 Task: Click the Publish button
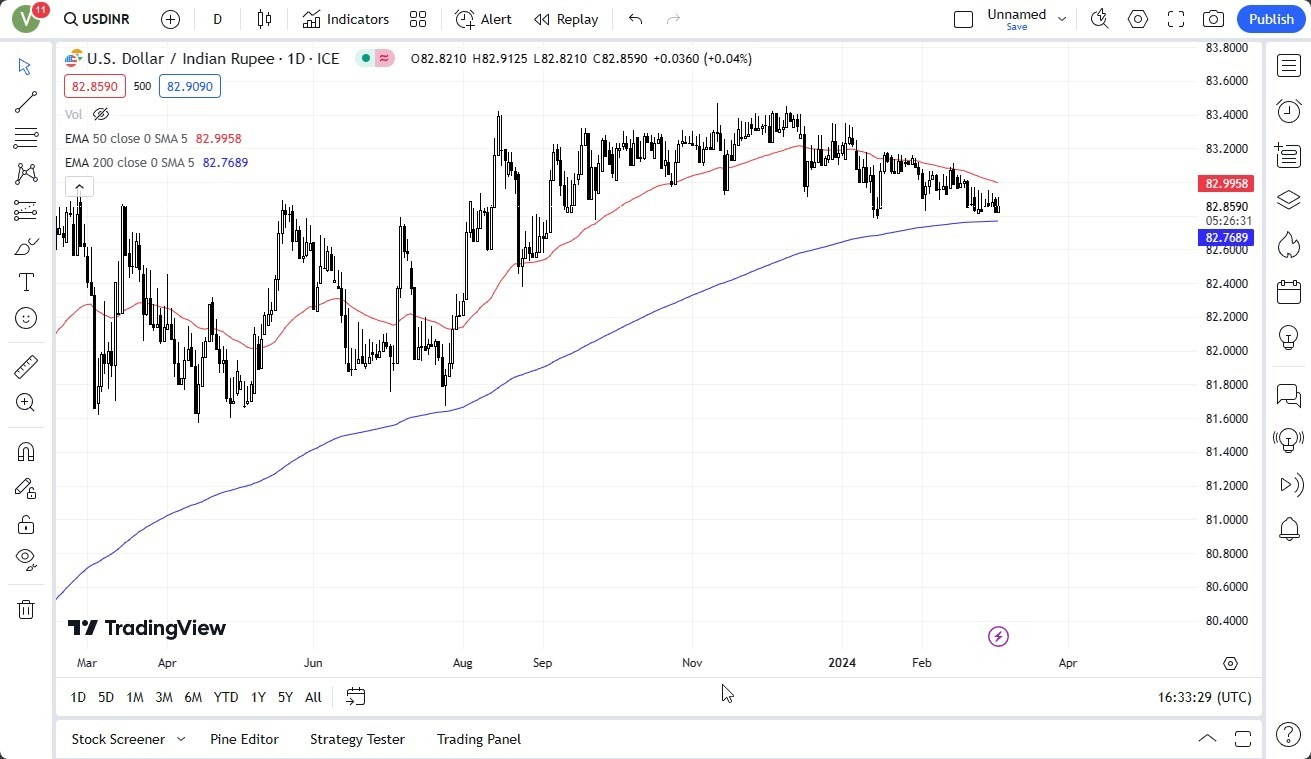click(1271, 19)
